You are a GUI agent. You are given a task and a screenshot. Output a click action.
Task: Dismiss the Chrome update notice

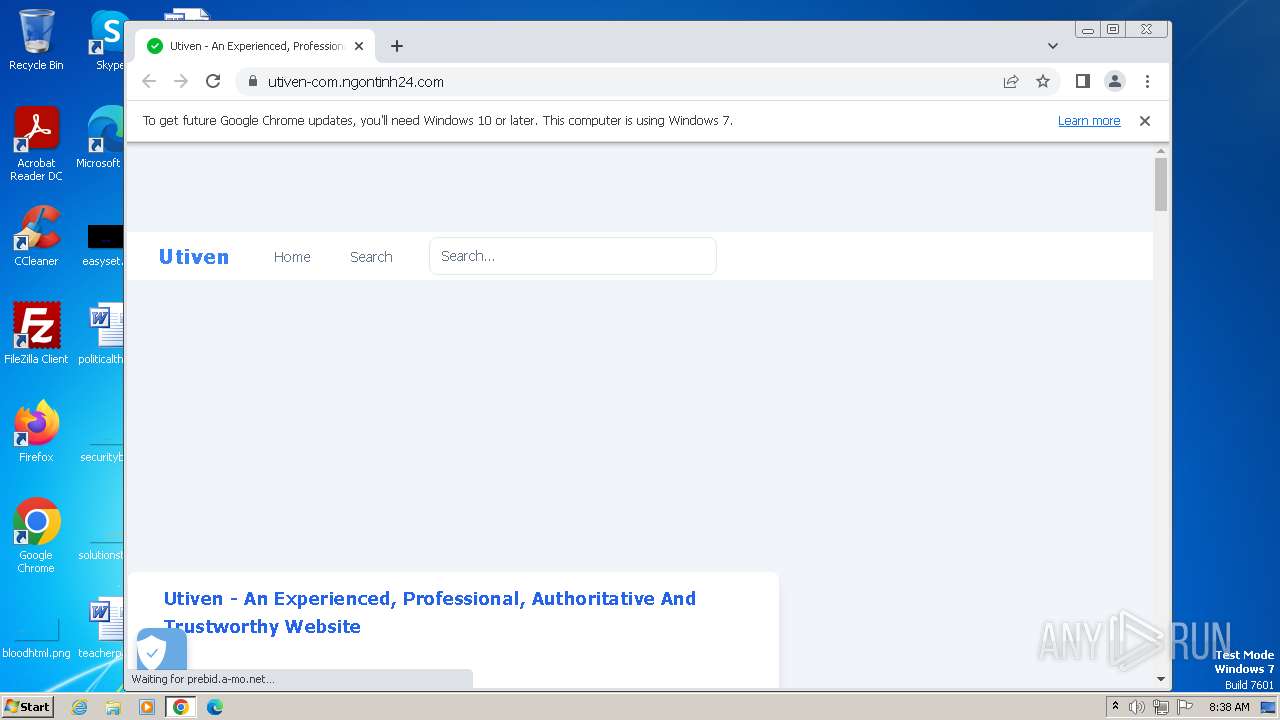1145,121
